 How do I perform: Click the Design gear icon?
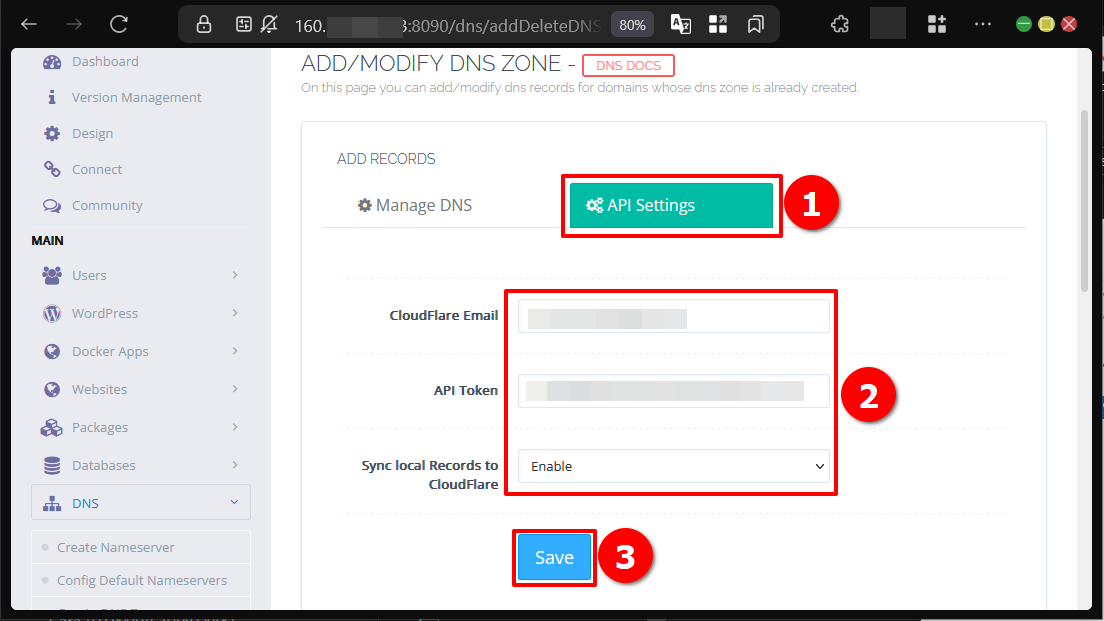click(x=52, y=133)
